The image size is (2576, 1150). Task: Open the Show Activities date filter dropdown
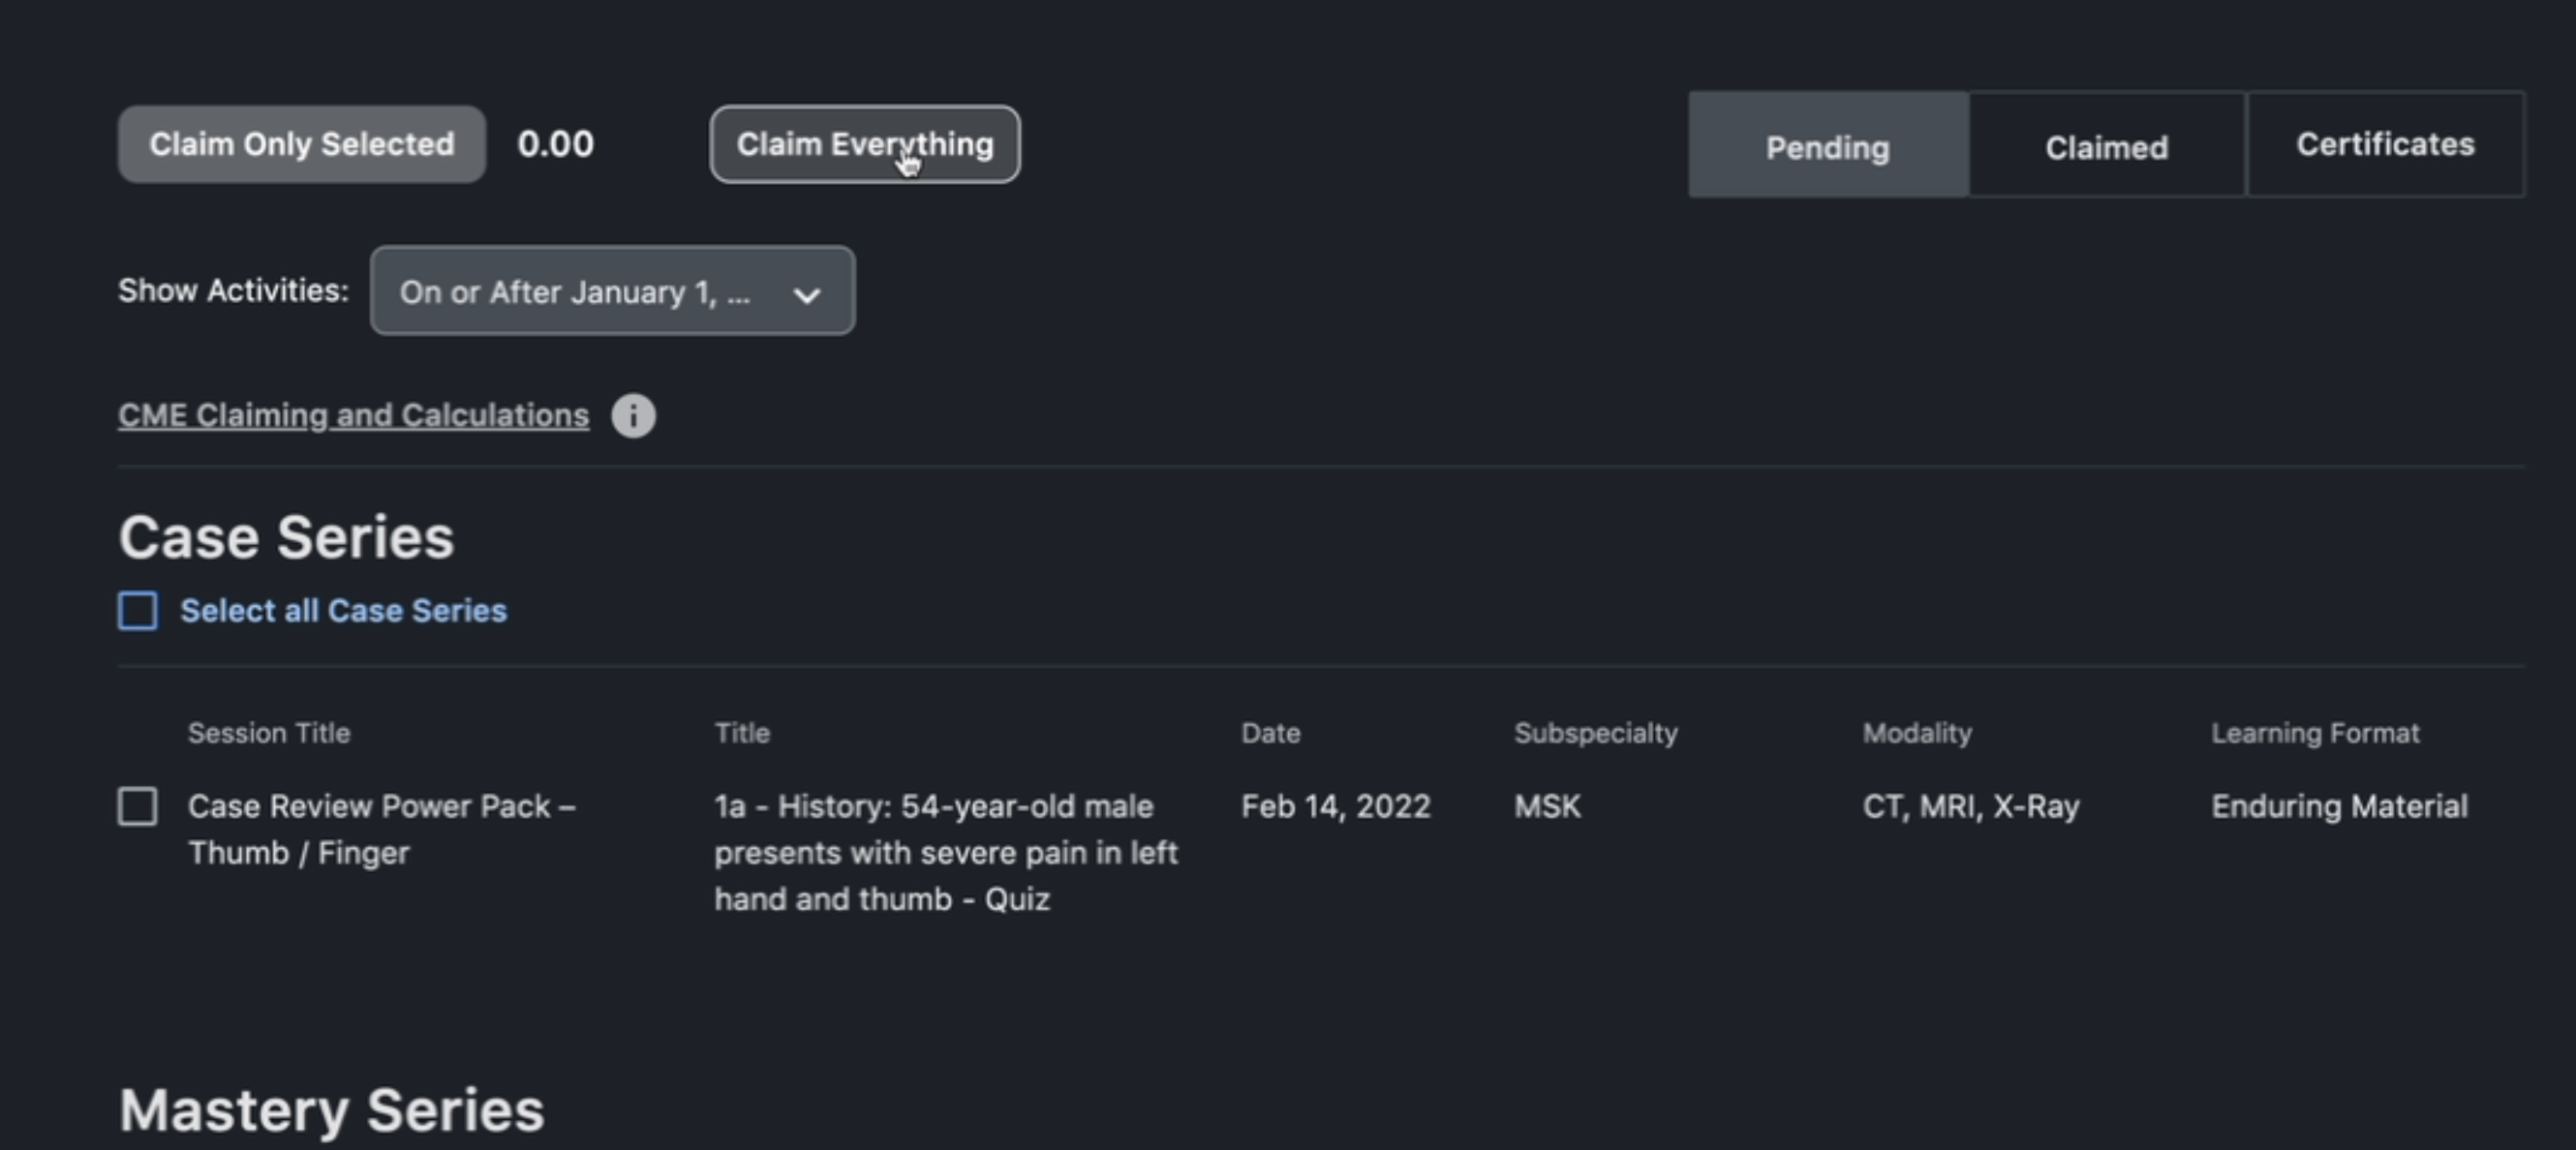[612, 291]
